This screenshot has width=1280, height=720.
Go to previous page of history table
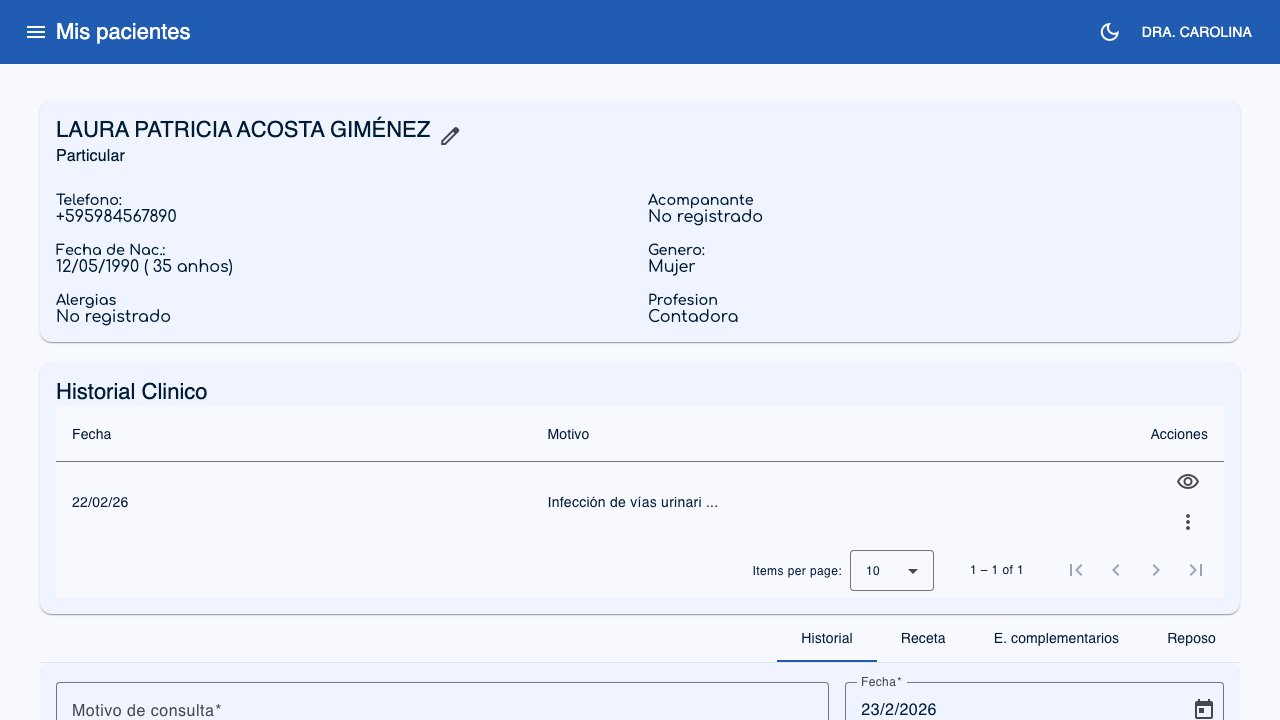coord(1116,570)
